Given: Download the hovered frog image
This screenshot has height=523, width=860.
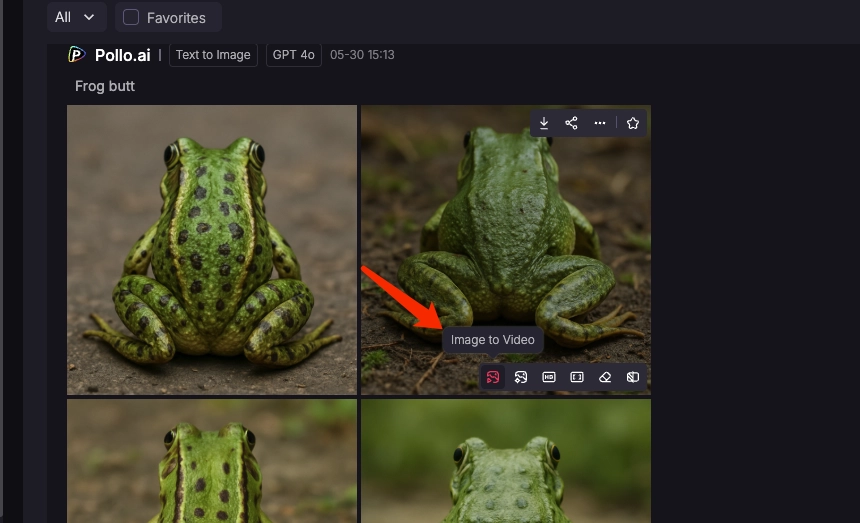Looking at the screenshot, I should coord(544,123).
